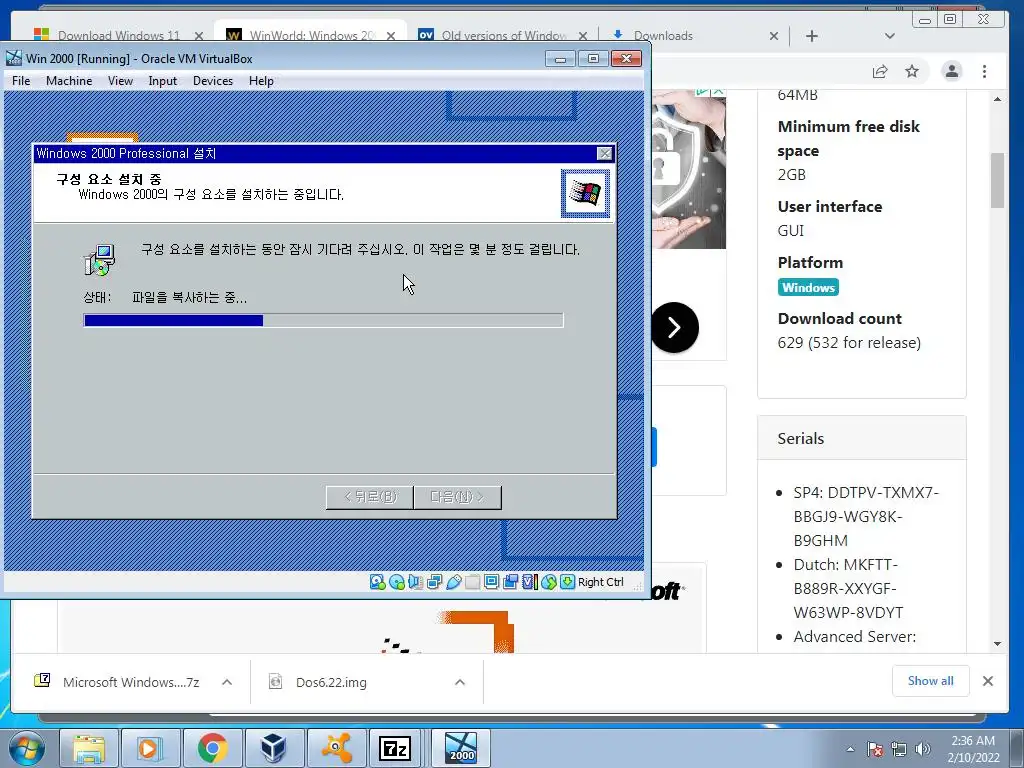Click the SP4 serial key text
This screenshot has width=1024, height=768.
pos(866,517)
